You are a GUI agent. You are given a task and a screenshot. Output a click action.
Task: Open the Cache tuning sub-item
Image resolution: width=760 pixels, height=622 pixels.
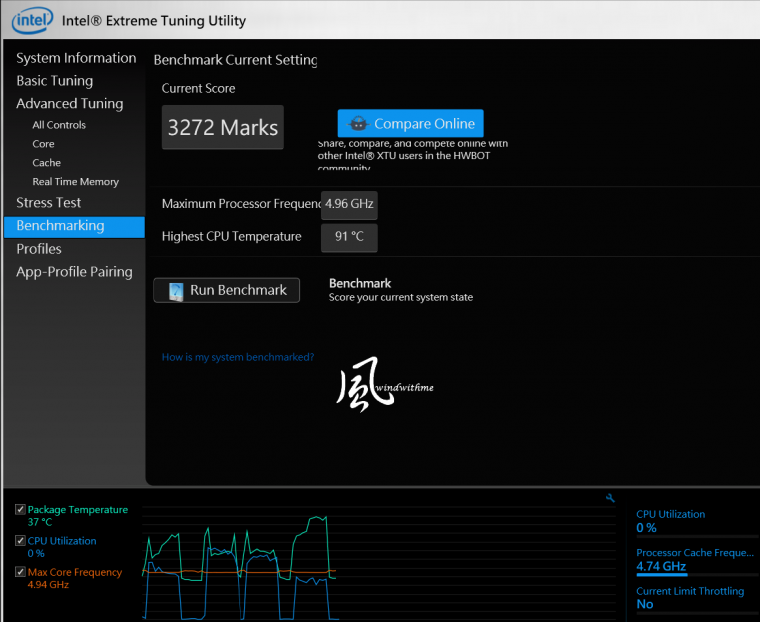pos(46,163)
